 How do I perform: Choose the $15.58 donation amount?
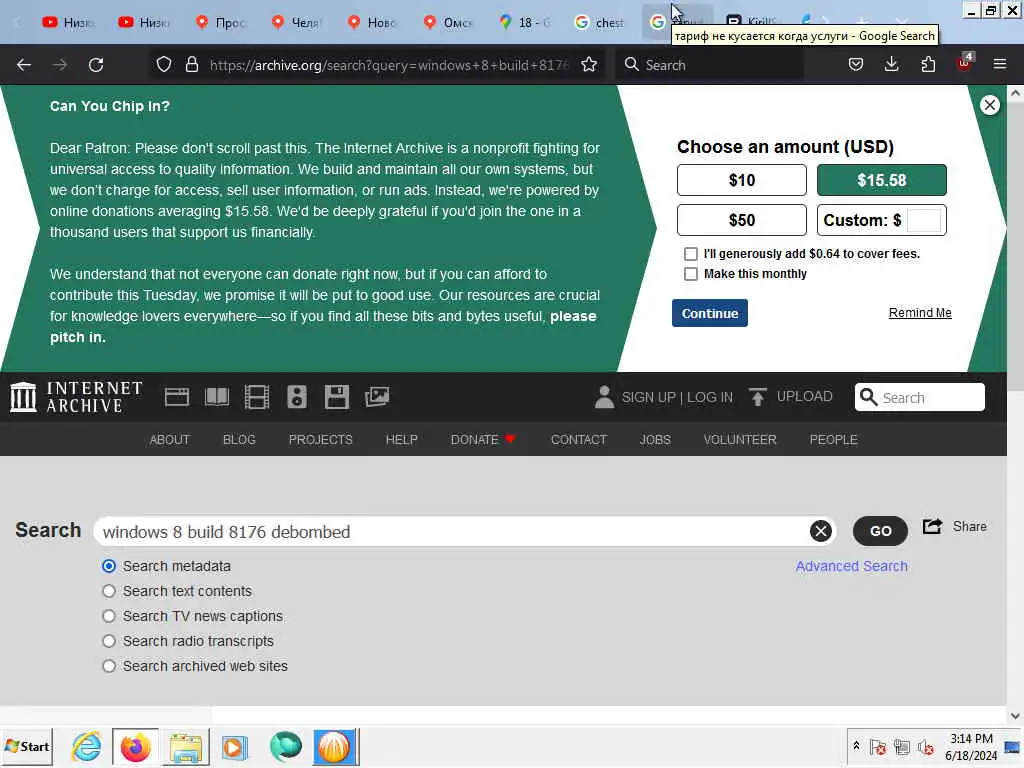(882, 180)
